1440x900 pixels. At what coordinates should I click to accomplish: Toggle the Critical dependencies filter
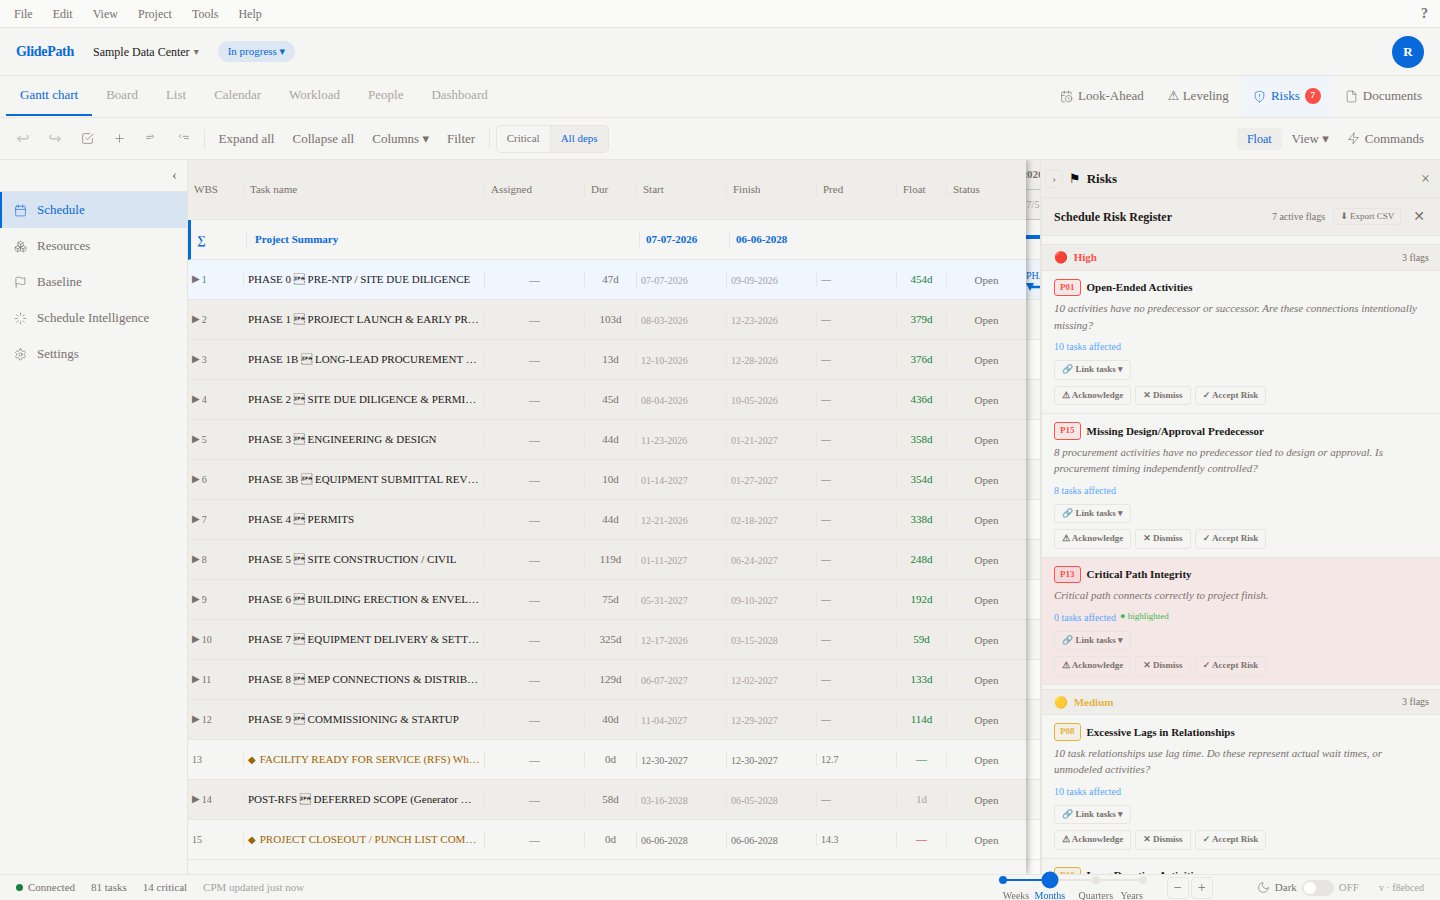[x=523, y=139]
